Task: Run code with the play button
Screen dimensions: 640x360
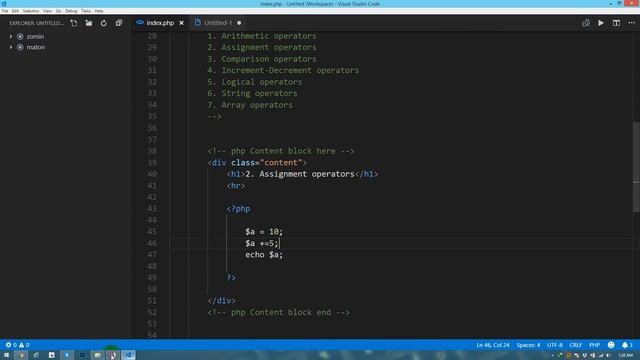Action: 601,23
